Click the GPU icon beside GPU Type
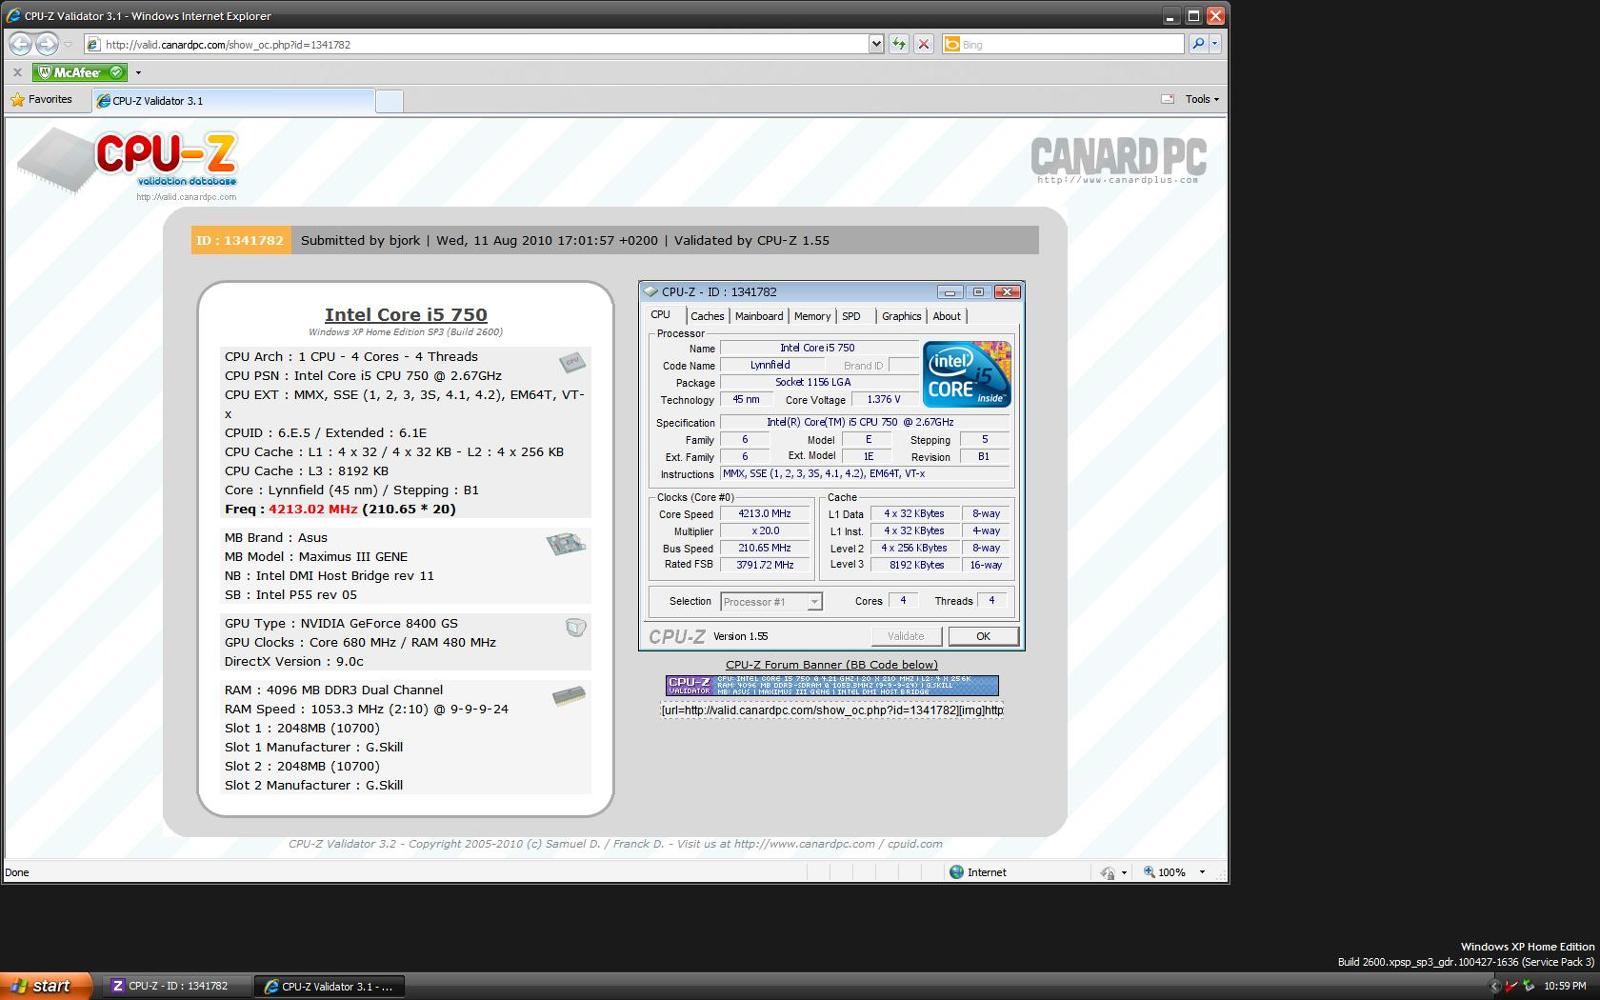Screen dimensions: 1600x1000 [576, 627]
